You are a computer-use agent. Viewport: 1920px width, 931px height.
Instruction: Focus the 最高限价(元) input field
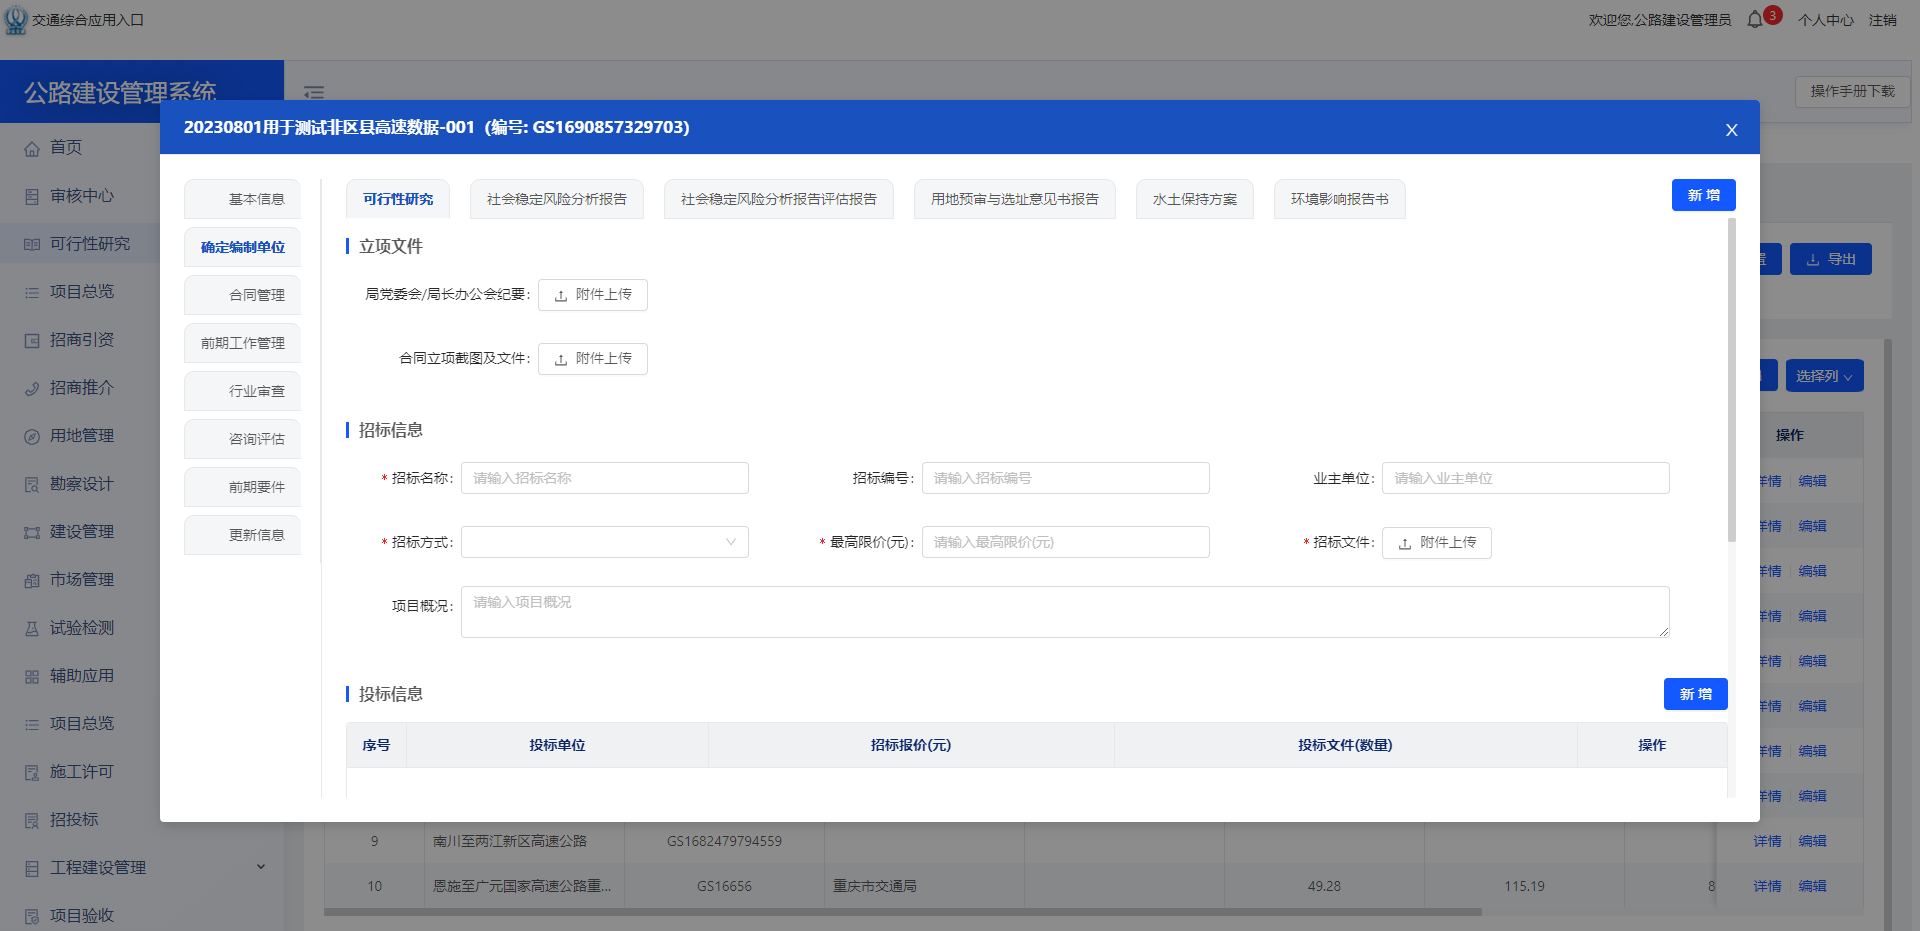1066,542
